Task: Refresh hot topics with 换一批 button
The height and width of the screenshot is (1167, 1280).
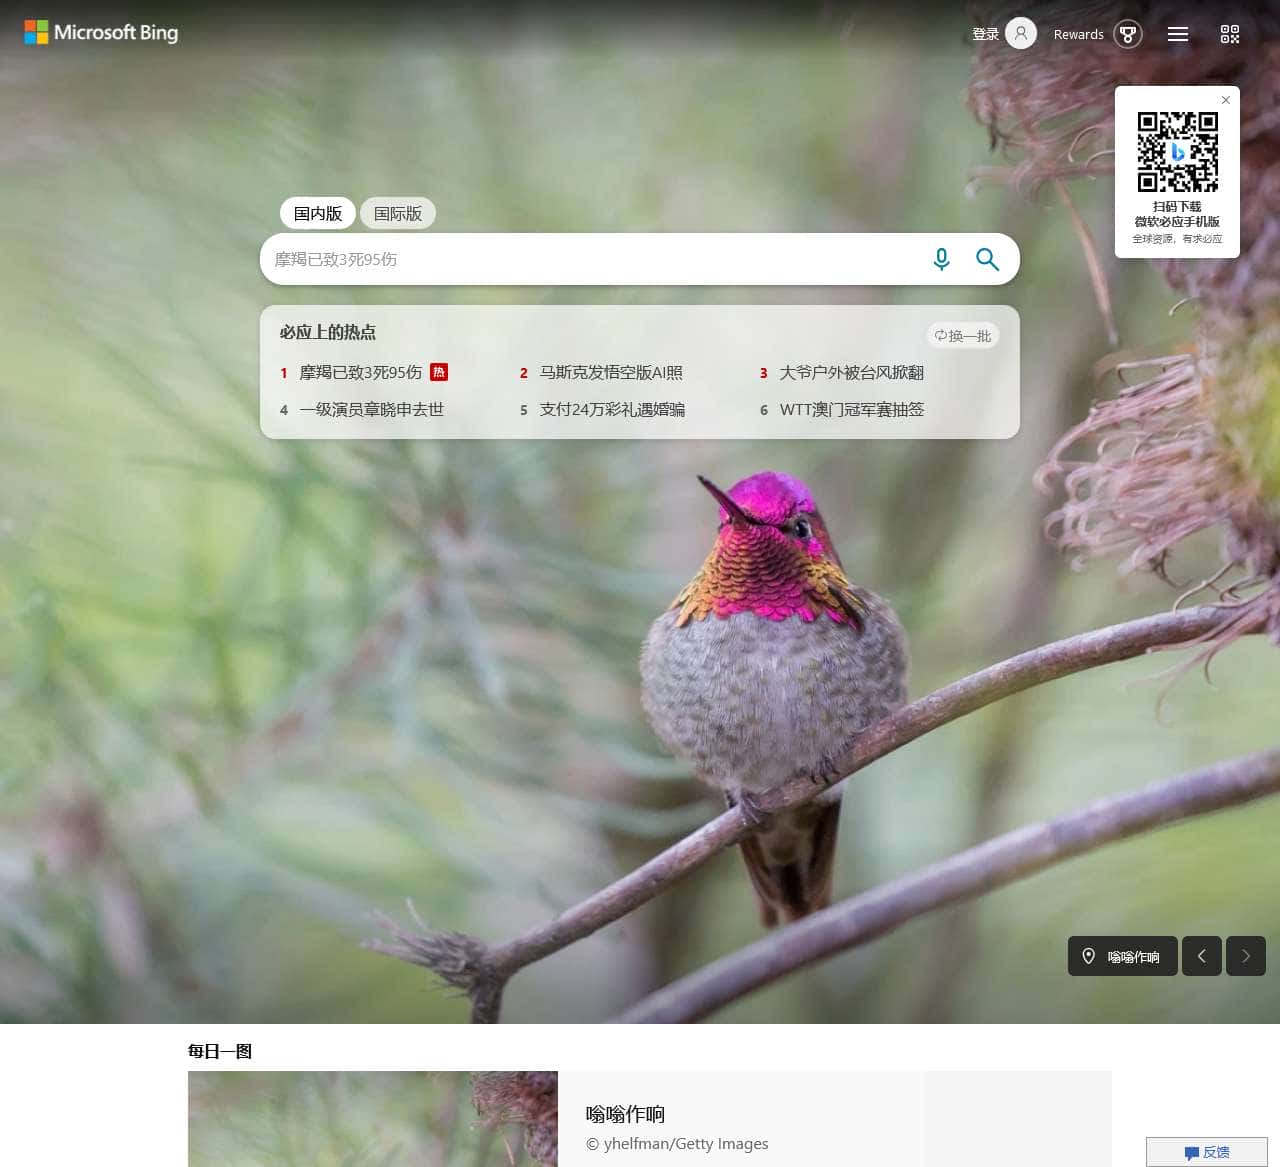Action: 962,336
